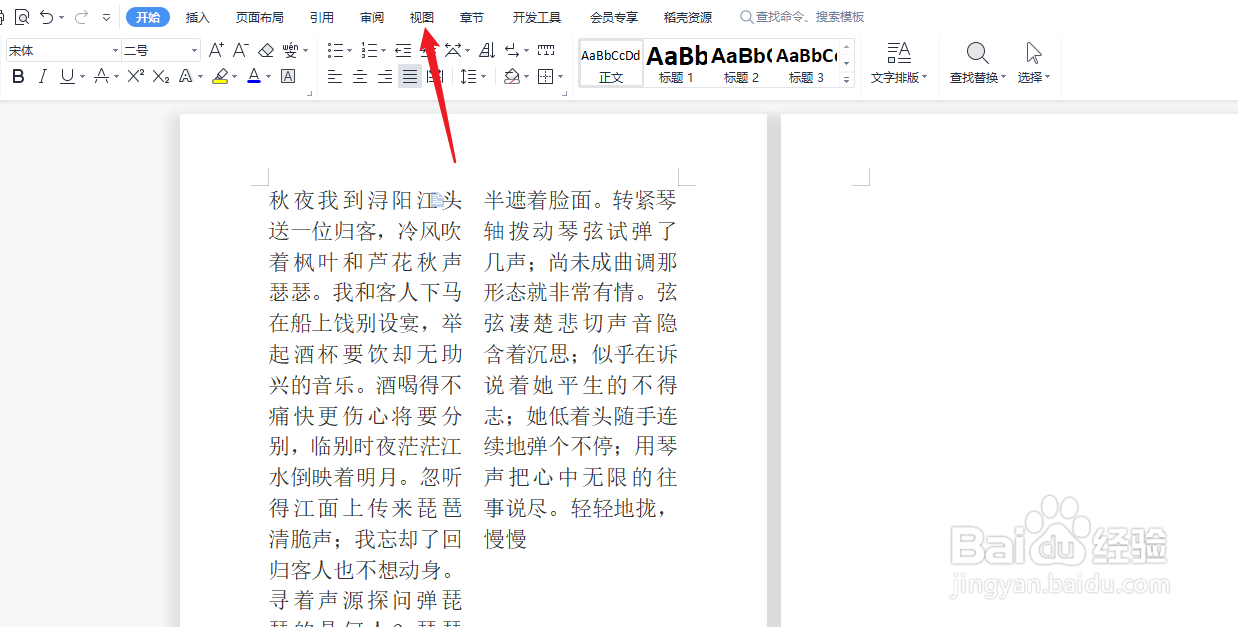Open print preview from quick access toolbar
Image resolution: width=1238 pixels, height=627 pixels.
click(x=22, y=17)
